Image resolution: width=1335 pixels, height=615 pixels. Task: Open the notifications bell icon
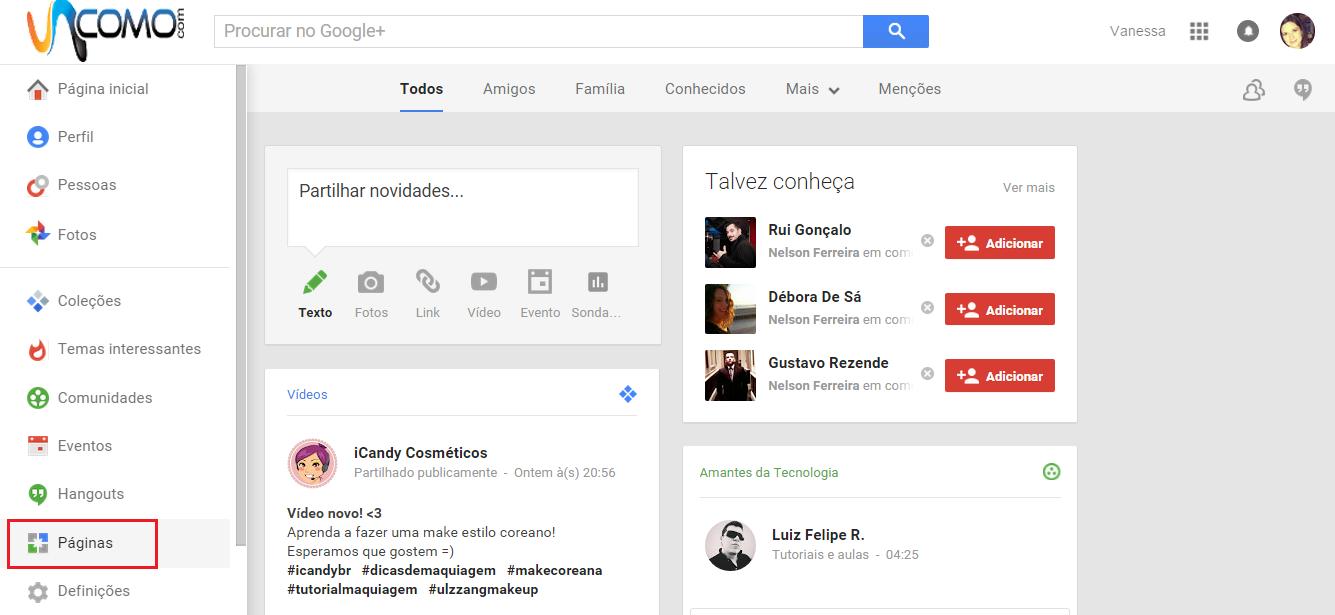(x=1247, y=31)
